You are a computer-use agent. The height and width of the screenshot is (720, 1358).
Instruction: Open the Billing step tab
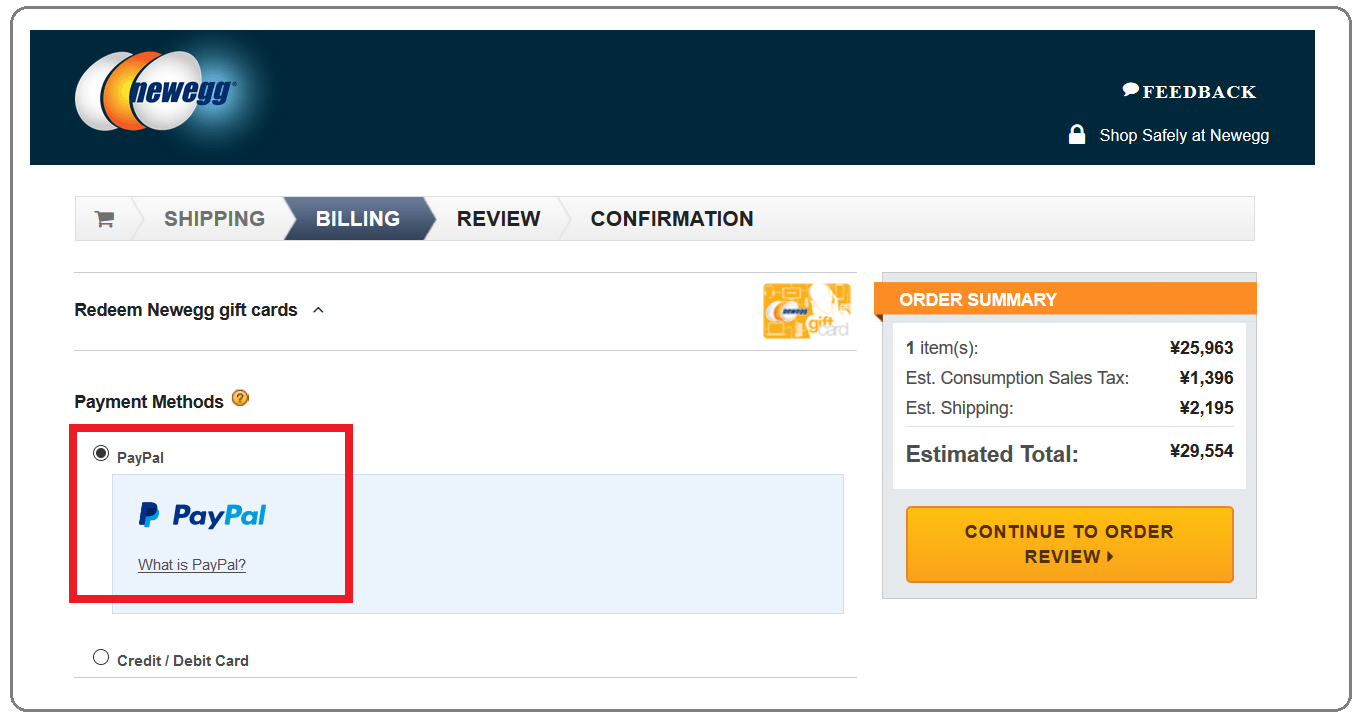pos(358,219)
